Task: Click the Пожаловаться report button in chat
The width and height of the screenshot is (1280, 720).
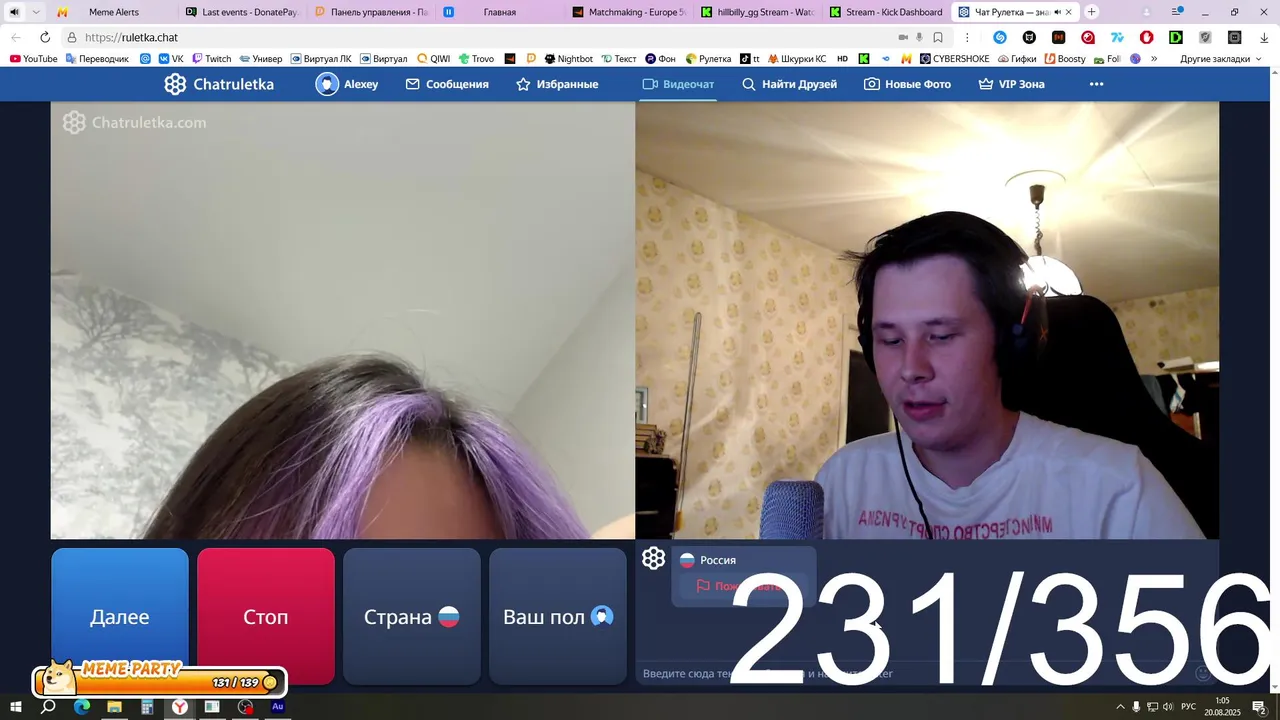Action: tap(743, 586)
